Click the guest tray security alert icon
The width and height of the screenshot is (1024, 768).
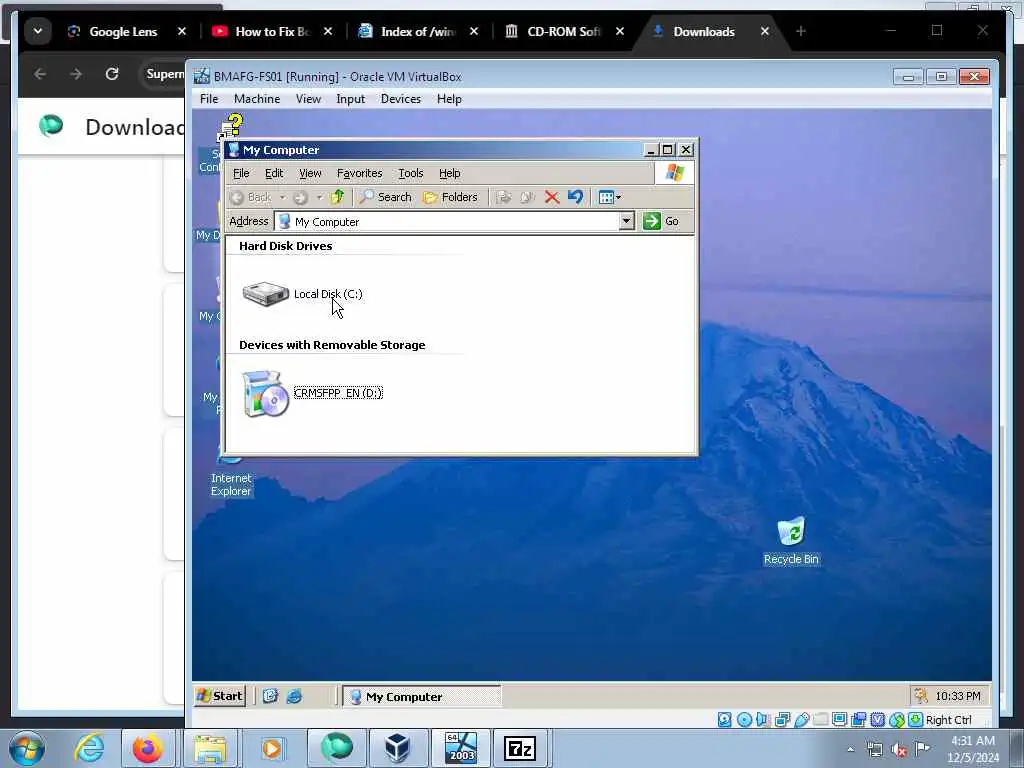[x=921, y=696]
